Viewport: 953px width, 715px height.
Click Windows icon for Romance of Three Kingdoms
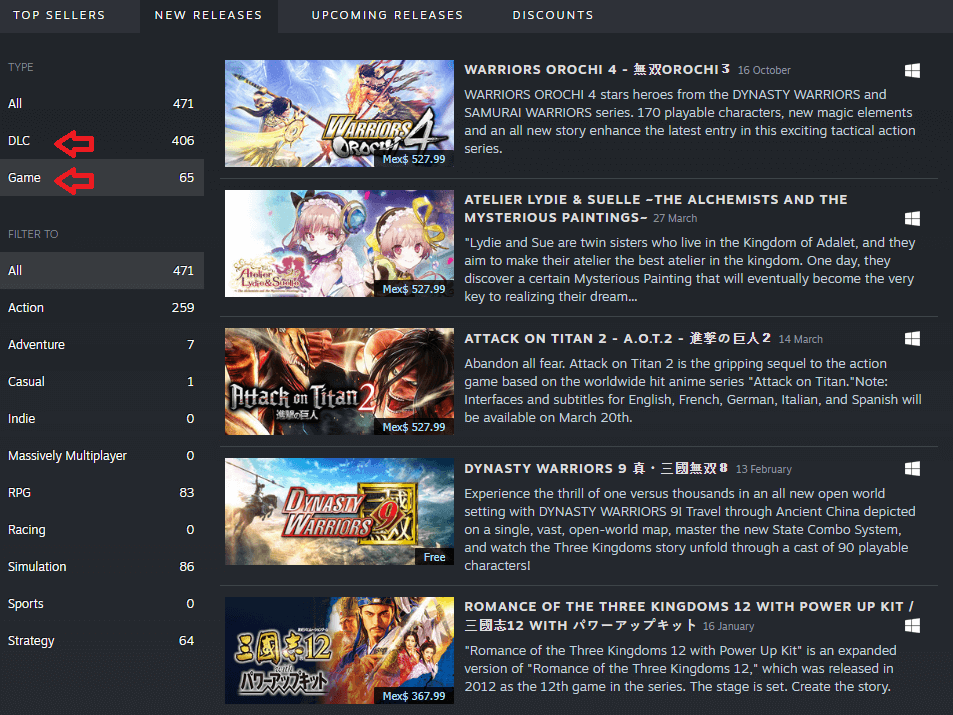click(x=912, y=625)
